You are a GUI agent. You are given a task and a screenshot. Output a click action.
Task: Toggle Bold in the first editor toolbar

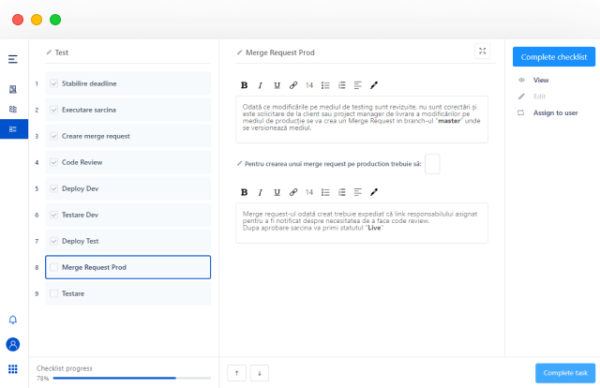(244, 85)
